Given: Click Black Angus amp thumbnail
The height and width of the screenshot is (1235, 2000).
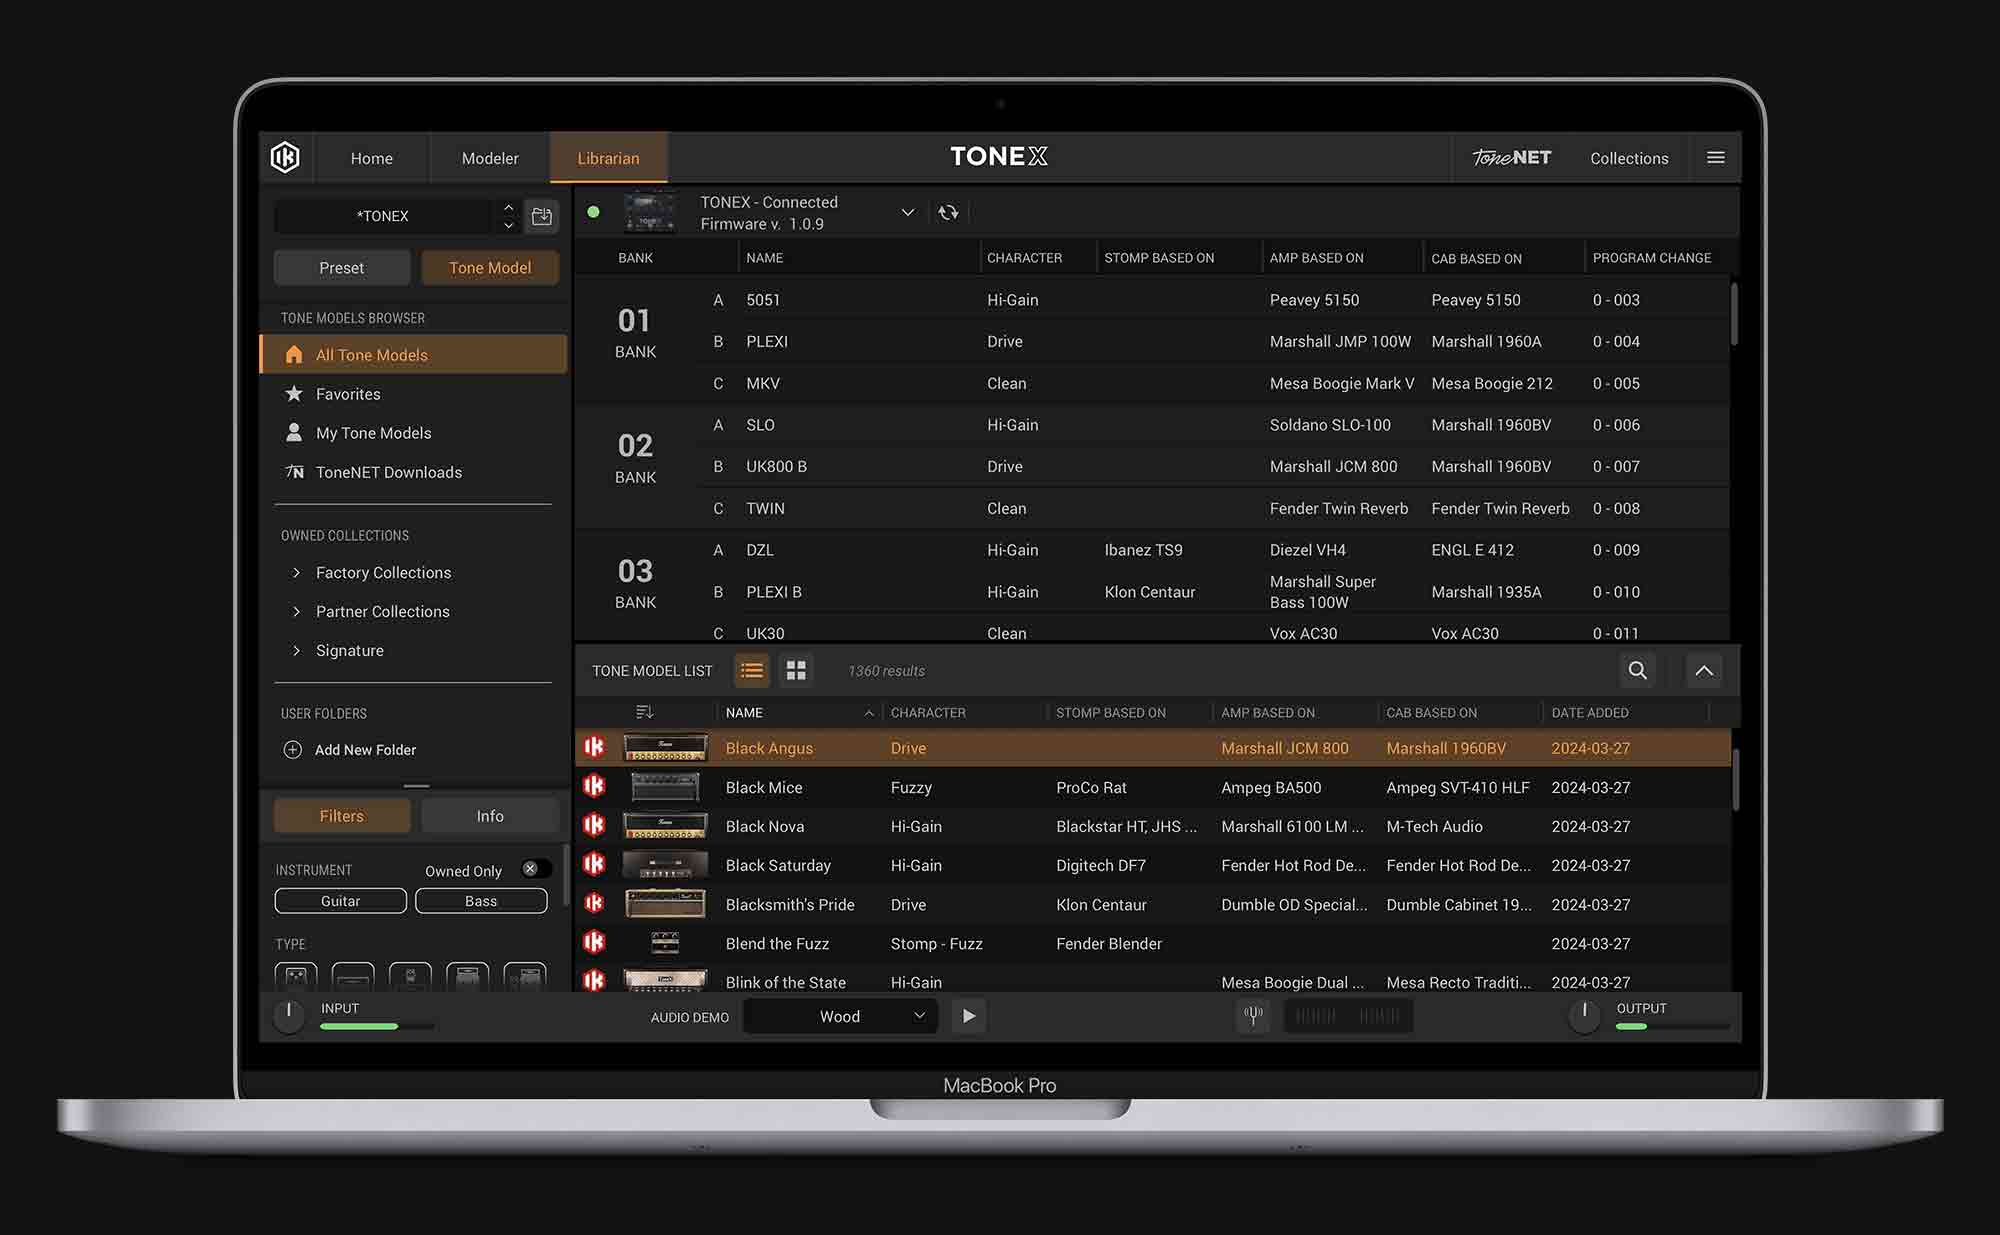Looking at the screenshot, I should pyautogui.click(x=665, y=747).
